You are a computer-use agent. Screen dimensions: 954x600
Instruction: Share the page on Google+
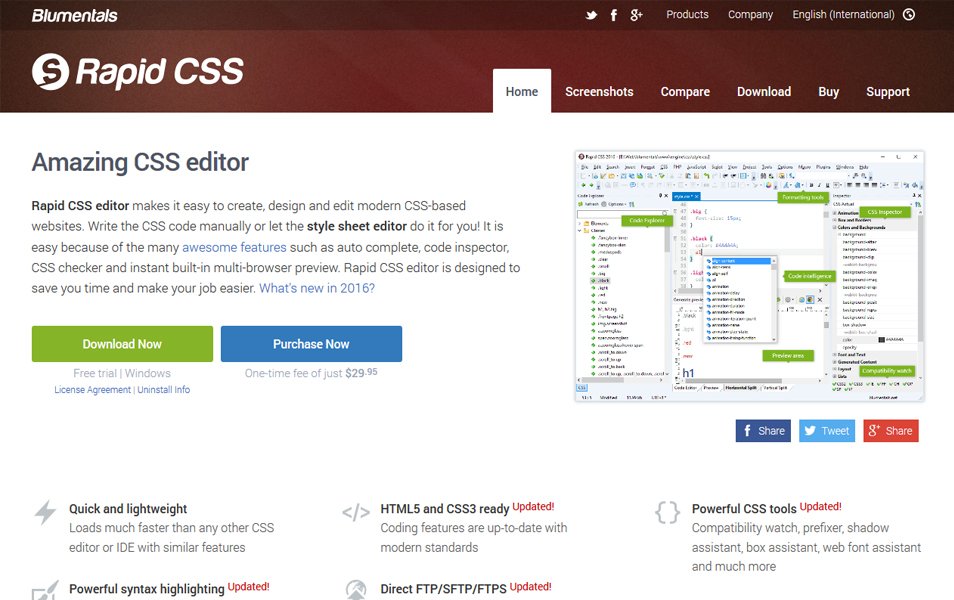[x=891, y=431]
